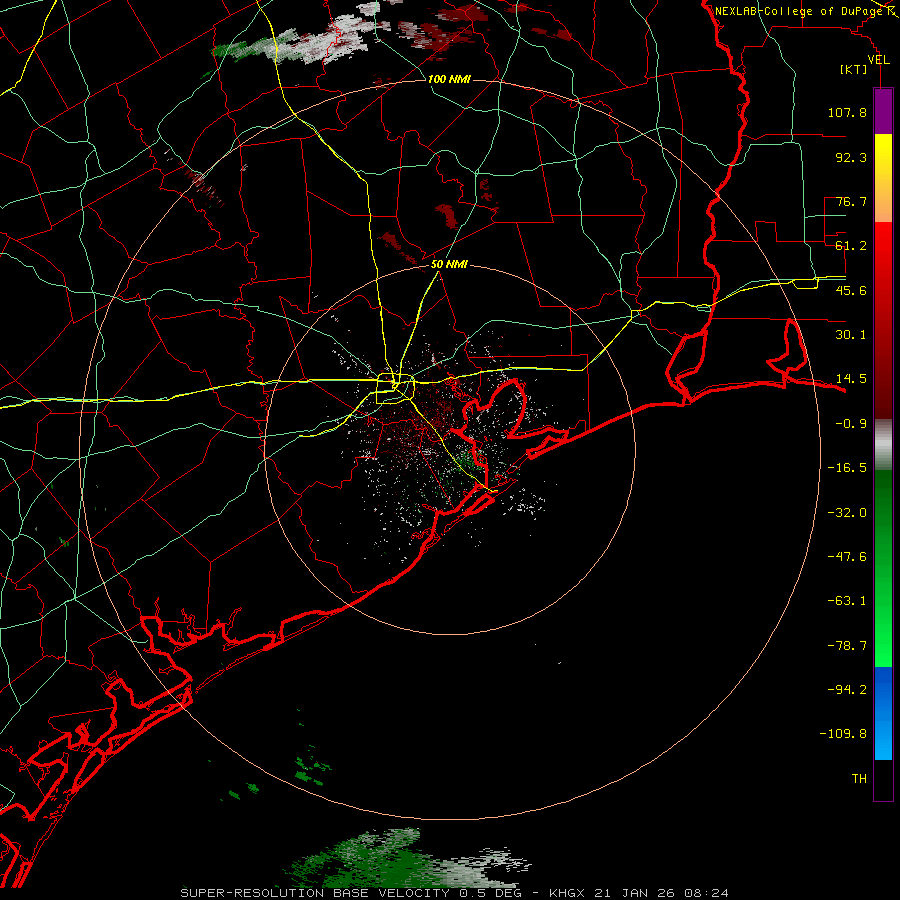Click the "VEL" legend heading
The height and width of the screenshot is (900, 900).
(x=878, y=60)
